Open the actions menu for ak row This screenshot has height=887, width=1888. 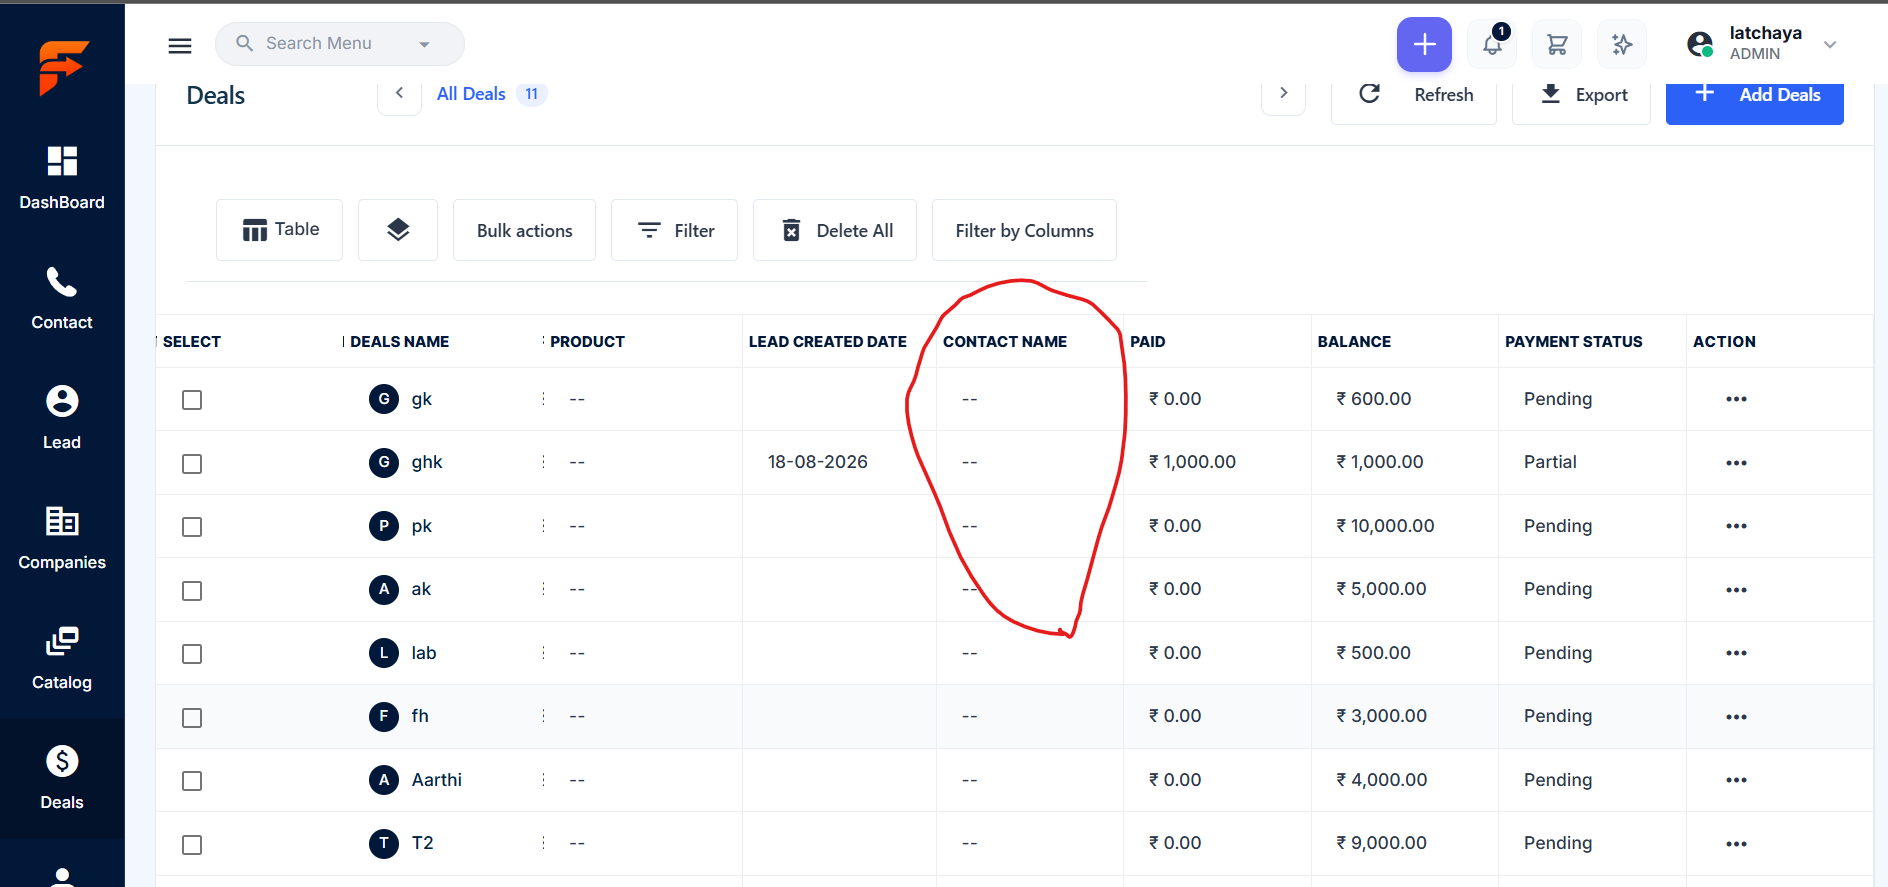[x=1736, y=590]
